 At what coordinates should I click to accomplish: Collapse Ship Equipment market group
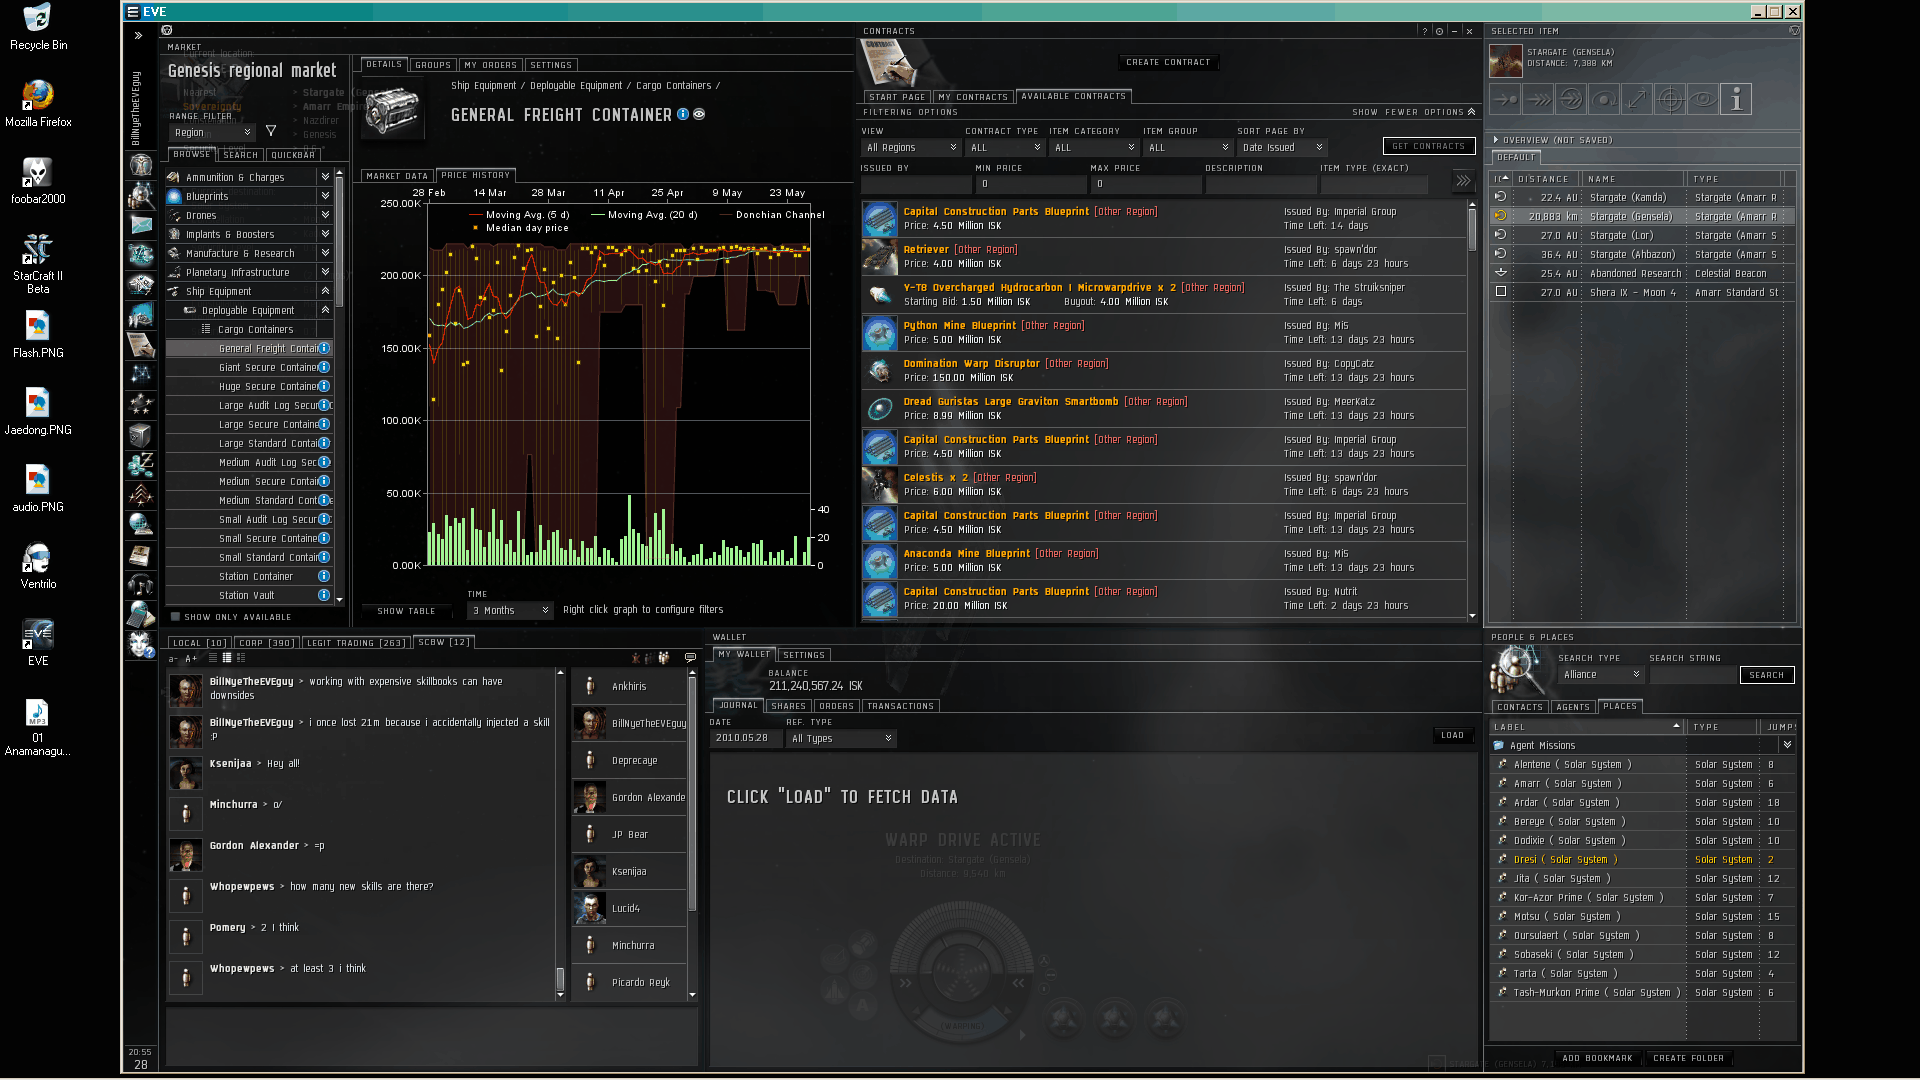click(x=325, y=291)
